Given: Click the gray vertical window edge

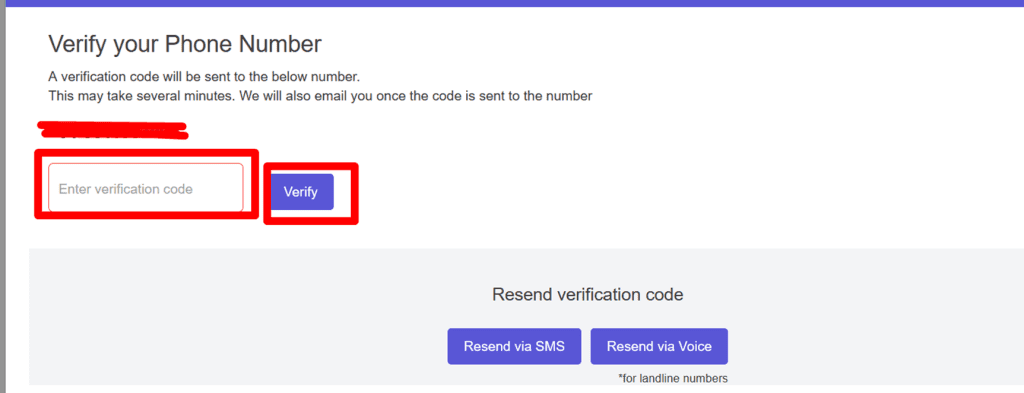Looking at the screenshot, I should pos(3,196).
